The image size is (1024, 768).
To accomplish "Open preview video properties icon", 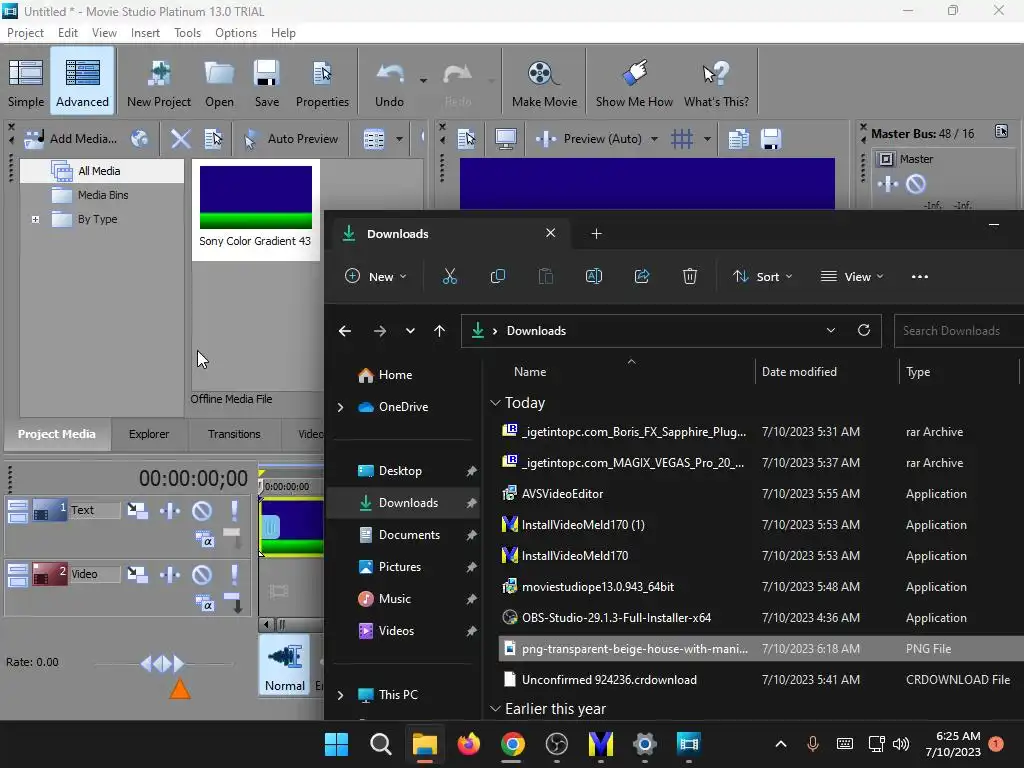I will pyautogui.click(x=466, y=138).
